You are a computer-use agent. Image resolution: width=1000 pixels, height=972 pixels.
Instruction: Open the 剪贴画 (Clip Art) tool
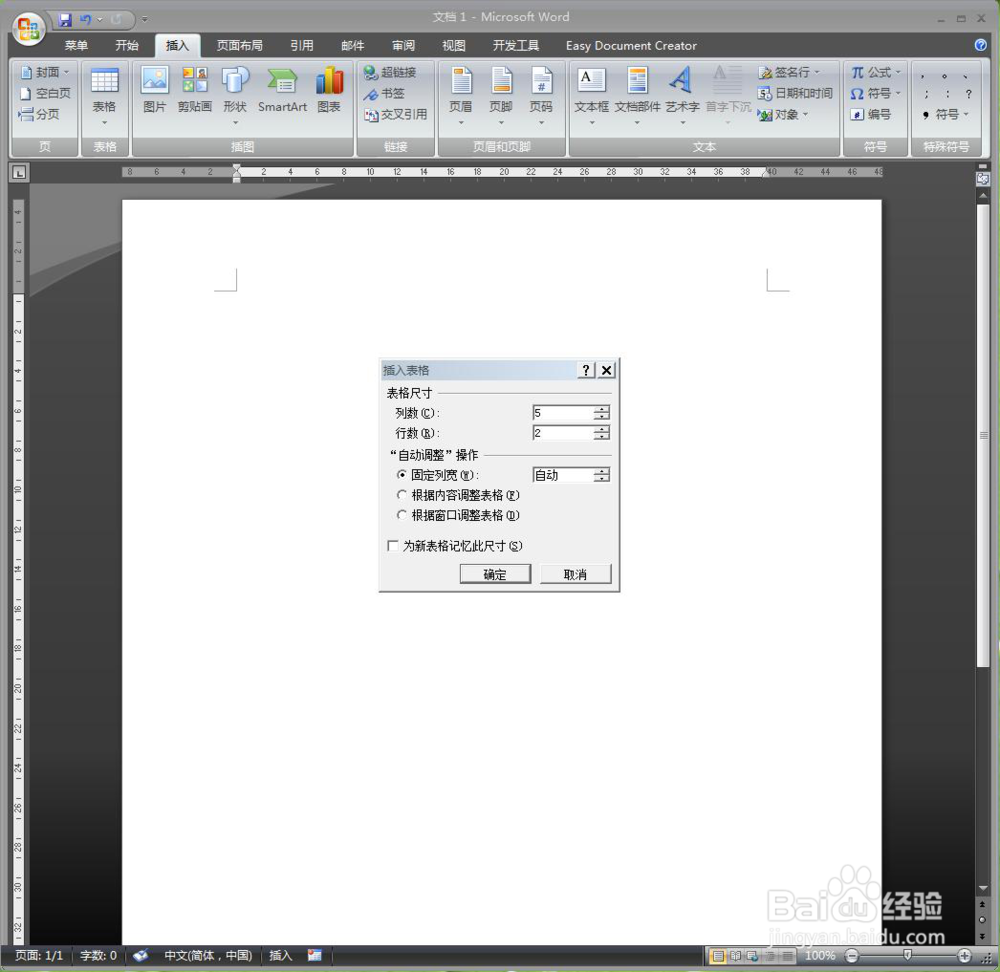tap(194, 90)
